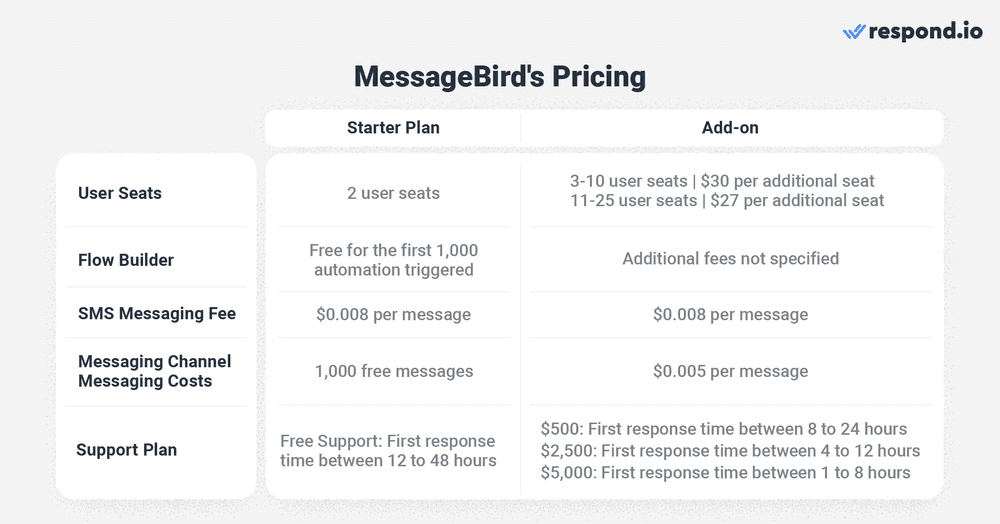
Task: Click the Messaging Channel Messaging Costs label
Action: [154, 371]
